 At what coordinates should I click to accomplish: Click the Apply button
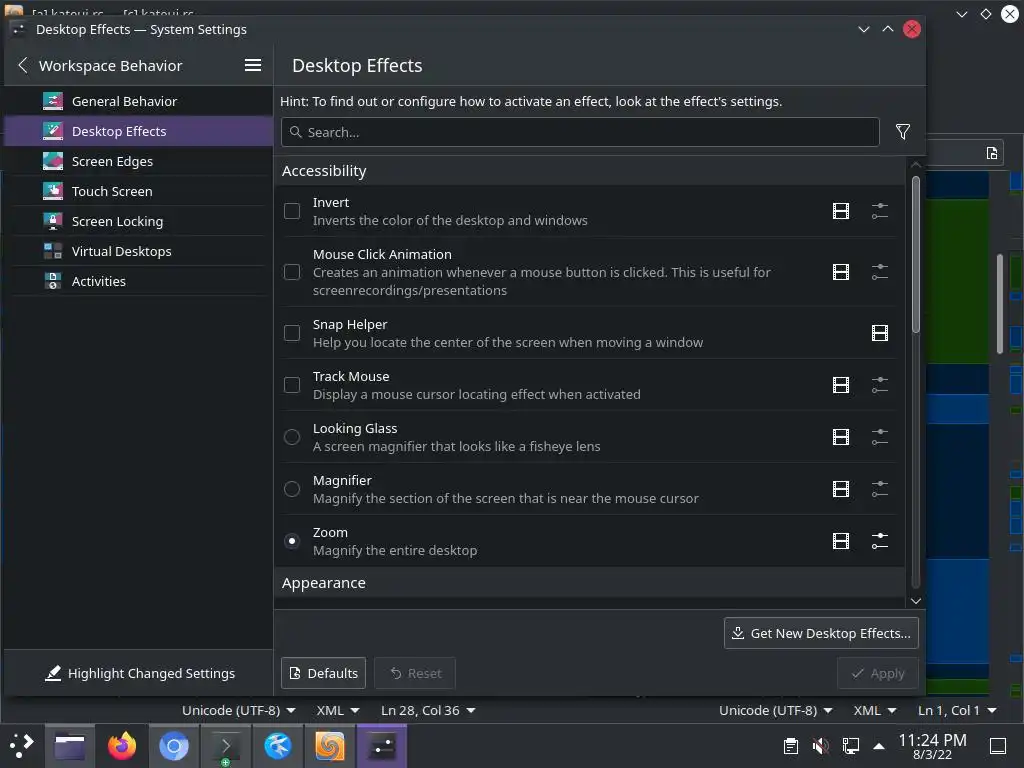878,673
